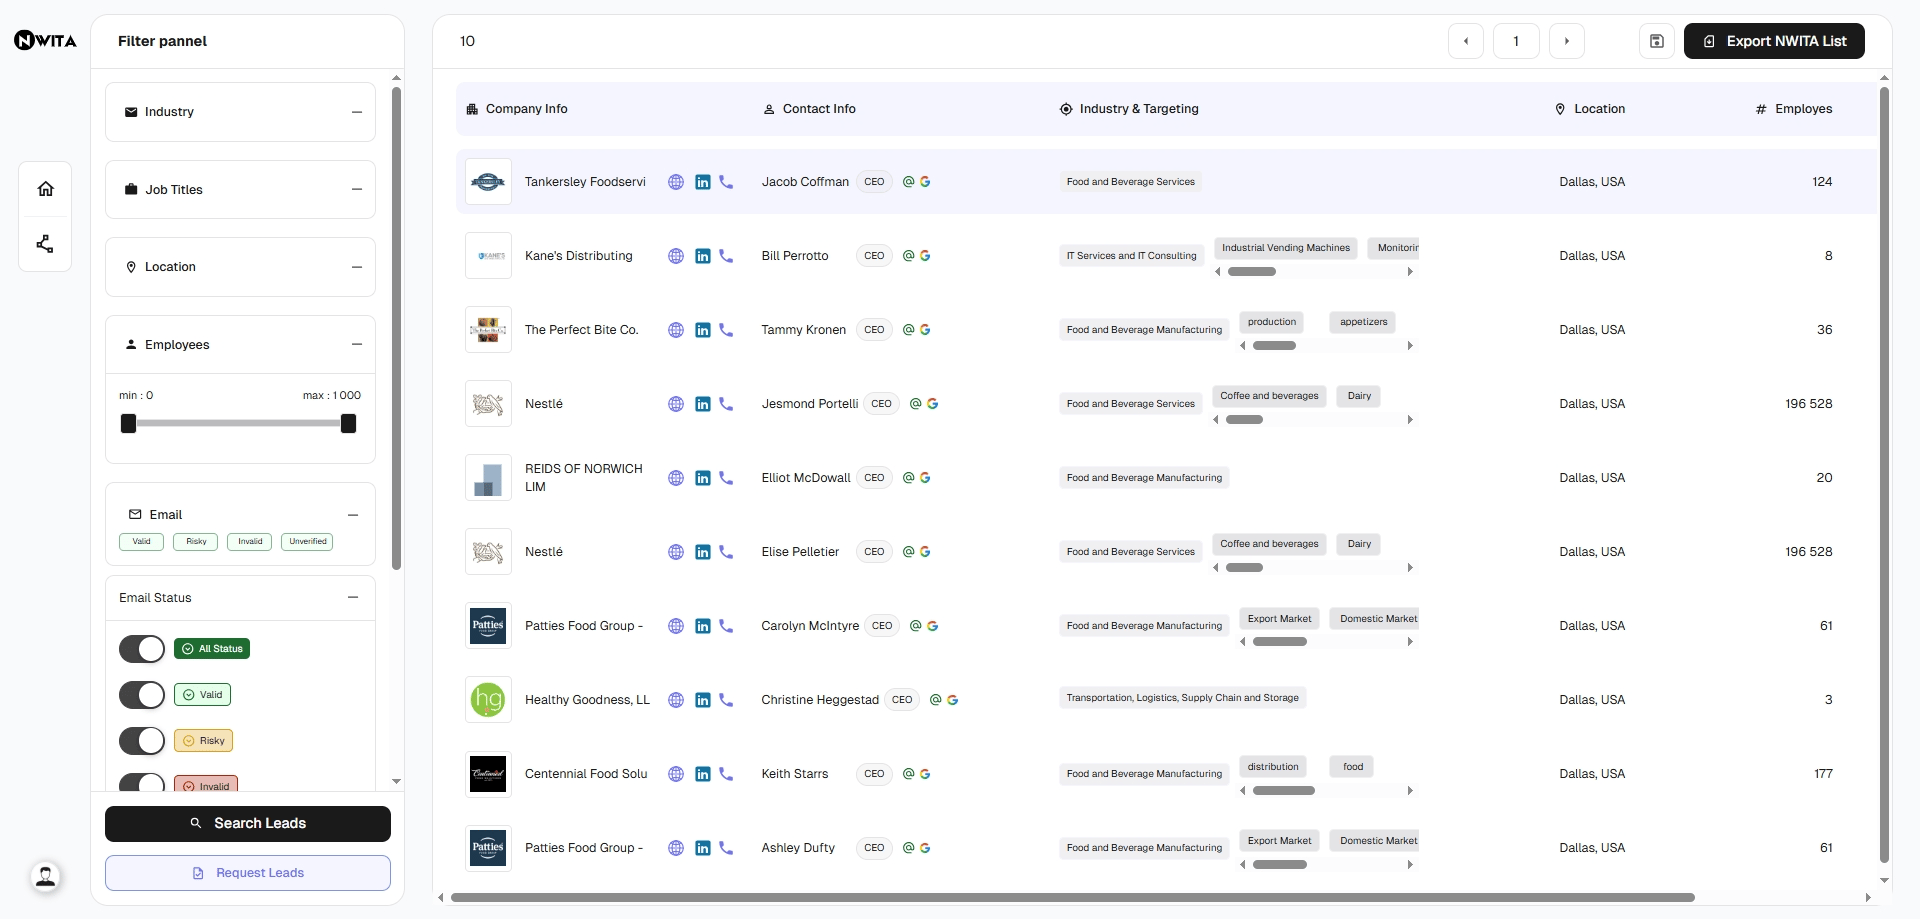Open LinkedIn icon for Tankersley Foodservice

[703, 182]
